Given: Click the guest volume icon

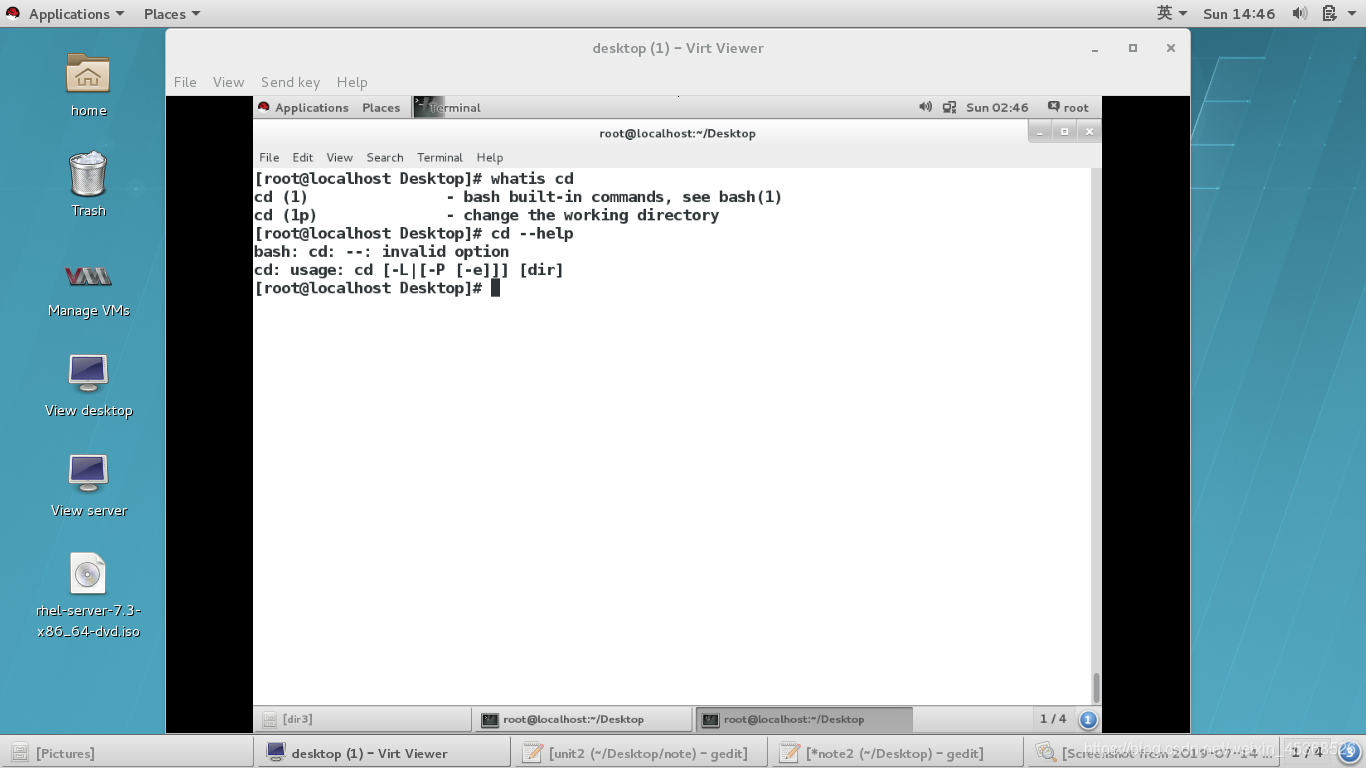Looking at the screenshot, I should (x=925, y=107).
